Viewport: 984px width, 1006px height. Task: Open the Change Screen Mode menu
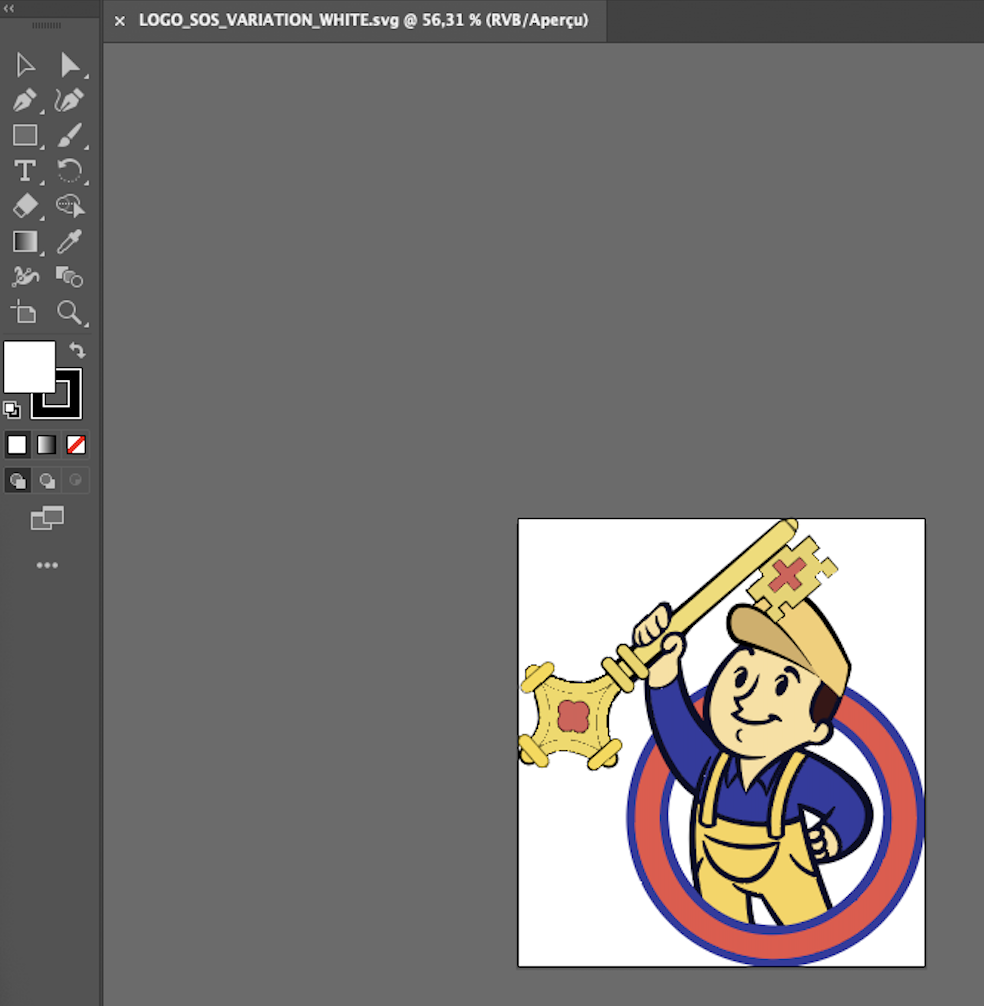pyautogui.click(x=47, y=518)
